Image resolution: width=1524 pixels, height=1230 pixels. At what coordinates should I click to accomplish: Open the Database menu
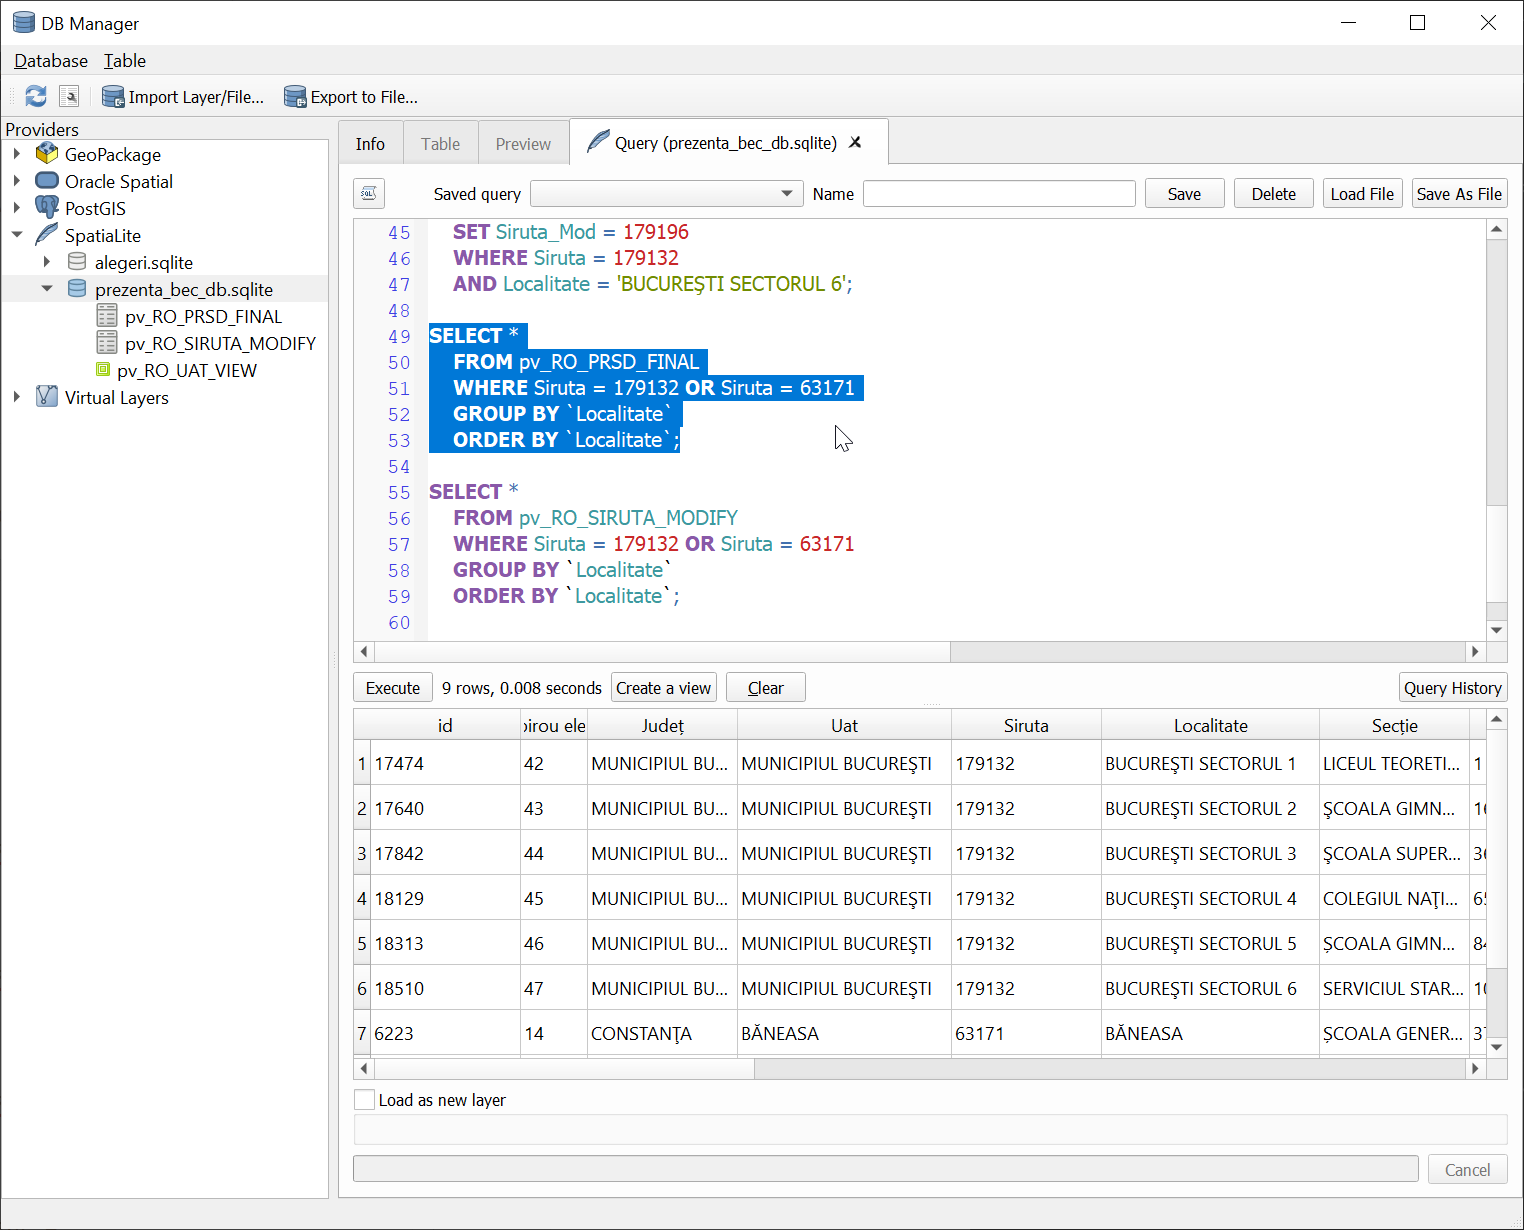(x=51, y=61)
